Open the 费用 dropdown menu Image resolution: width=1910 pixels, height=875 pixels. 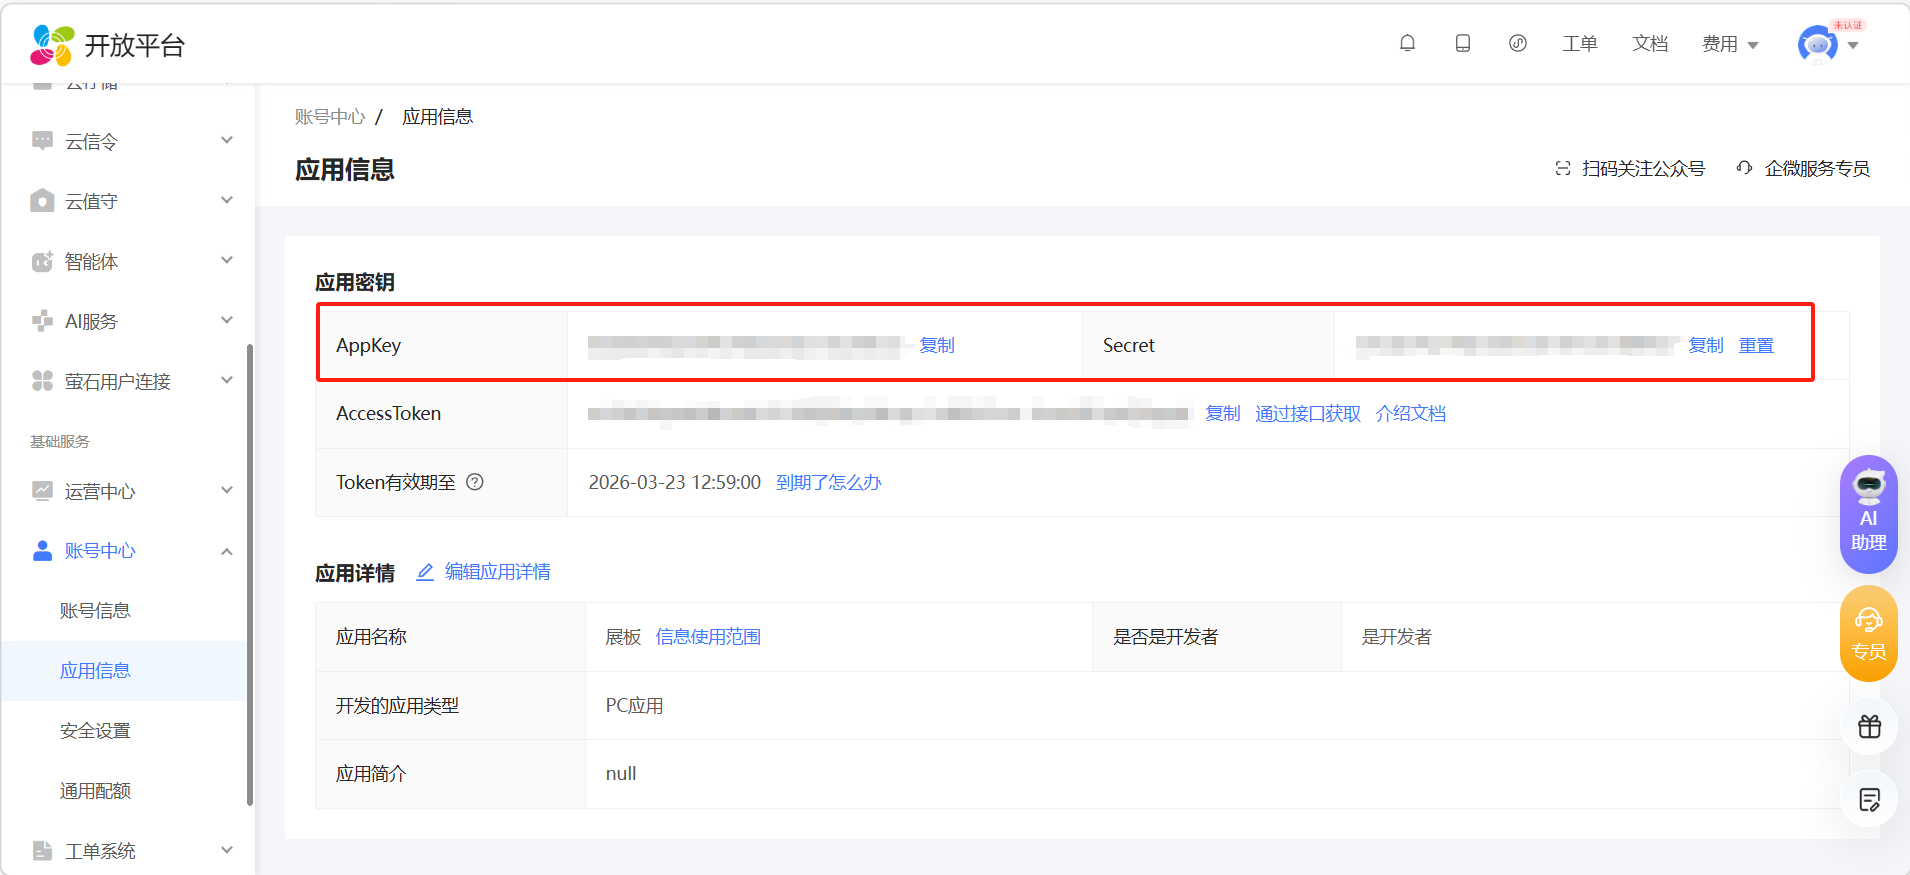[1729, 44]
